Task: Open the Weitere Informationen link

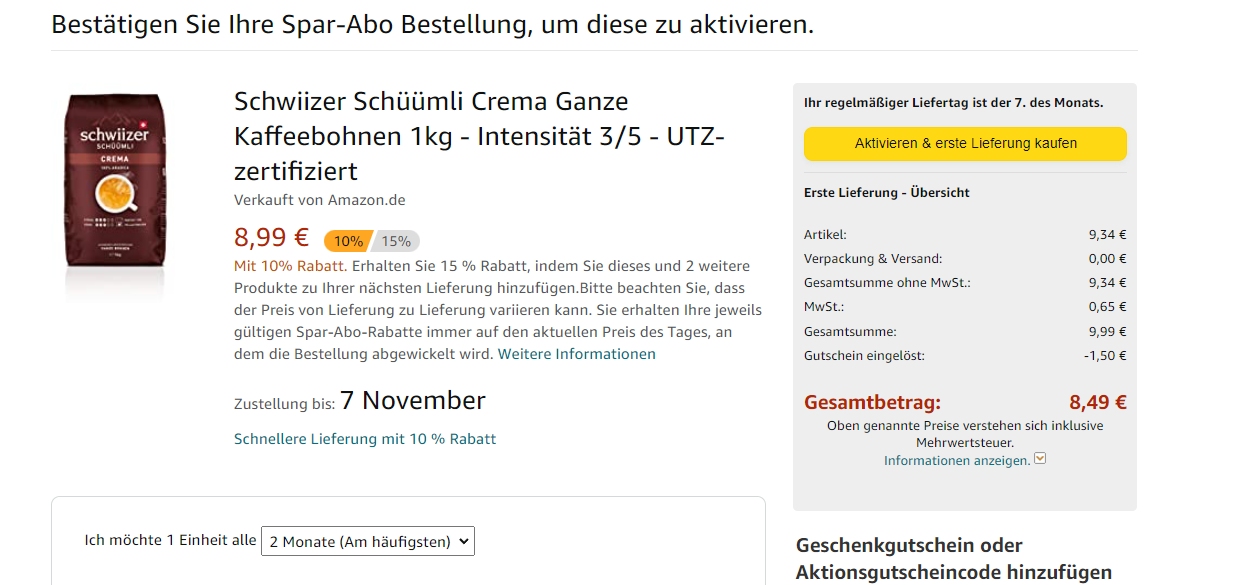Action: [x=577, y=354]
